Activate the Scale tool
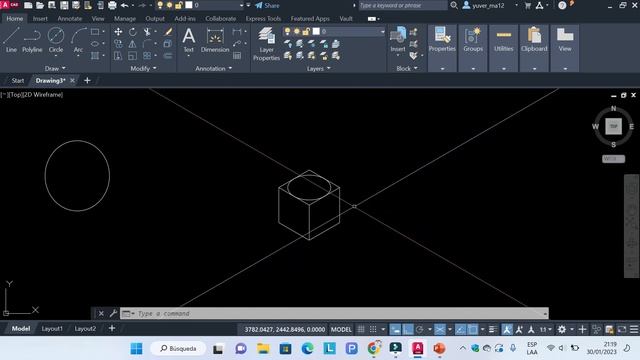Screen dimensions: 640x360 tap(132, 56)
